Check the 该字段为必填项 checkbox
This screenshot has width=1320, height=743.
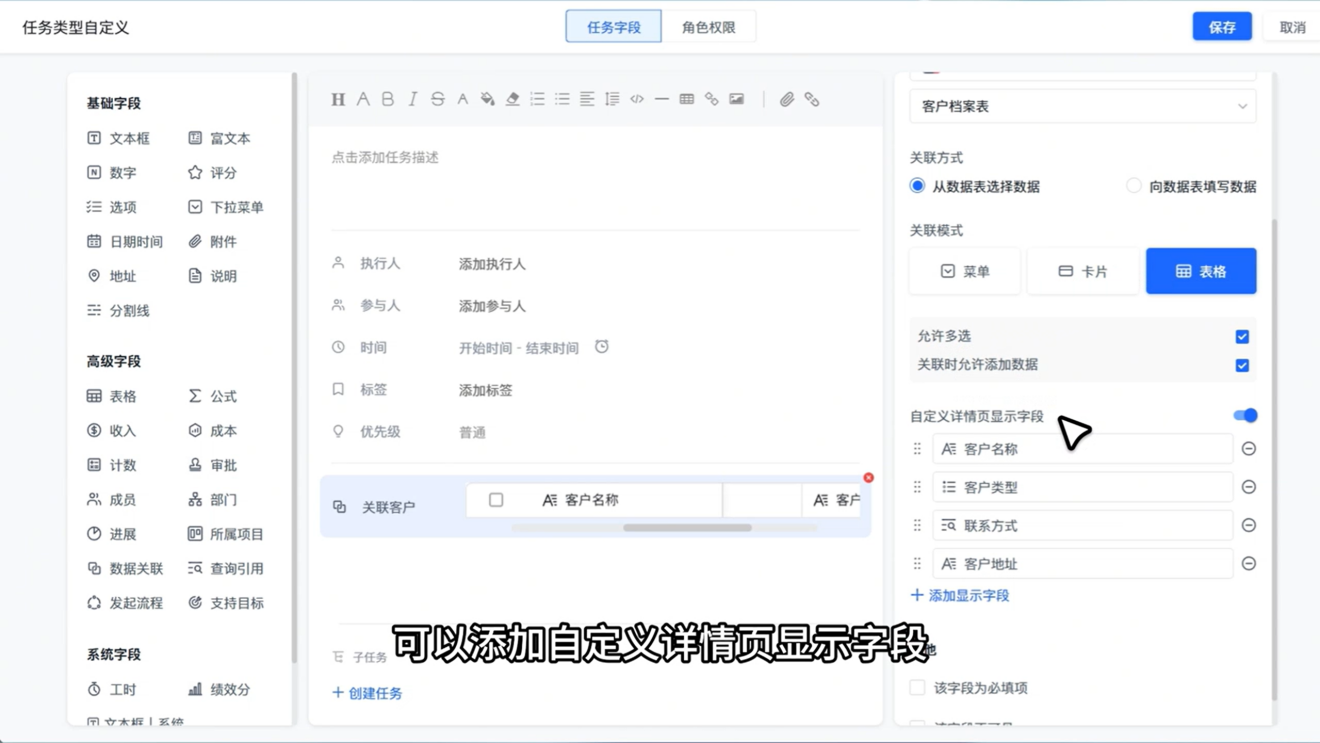click(x=917, y=688)
